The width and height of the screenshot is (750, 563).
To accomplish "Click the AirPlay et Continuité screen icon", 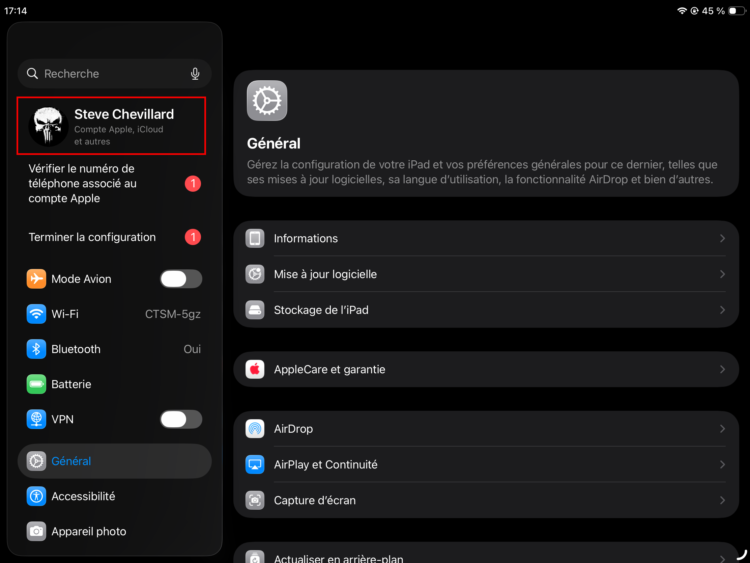I will [255, 464].
